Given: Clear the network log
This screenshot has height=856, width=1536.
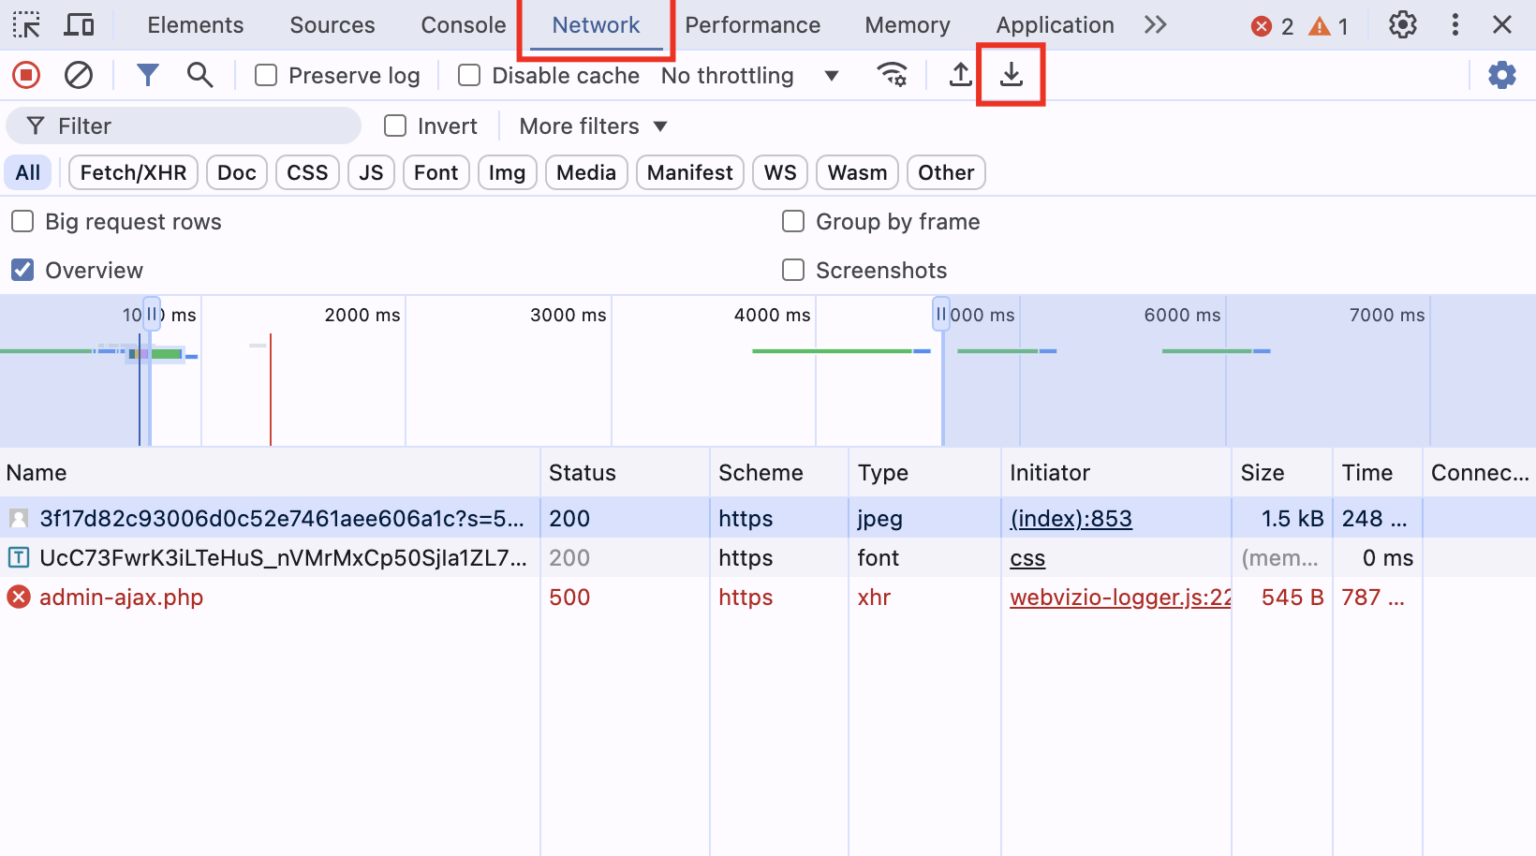Looking at the screenshot, I should click(78, 74).
